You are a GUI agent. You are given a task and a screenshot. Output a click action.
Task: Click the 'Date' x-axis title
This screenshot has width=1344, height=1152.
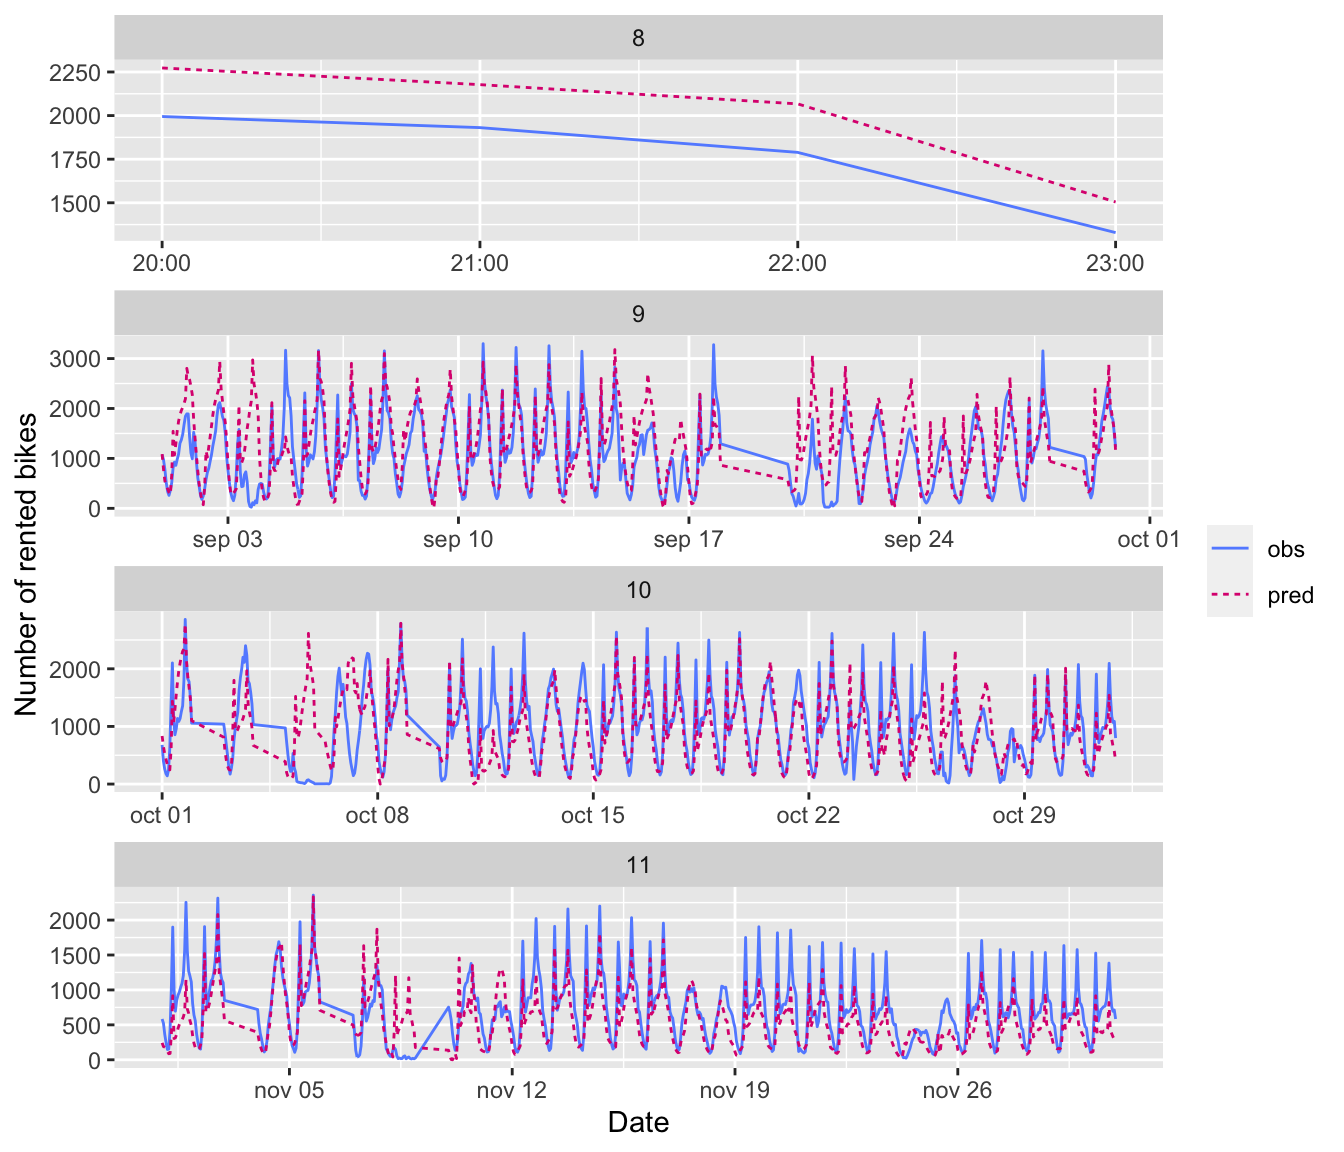click(638, 1122)
